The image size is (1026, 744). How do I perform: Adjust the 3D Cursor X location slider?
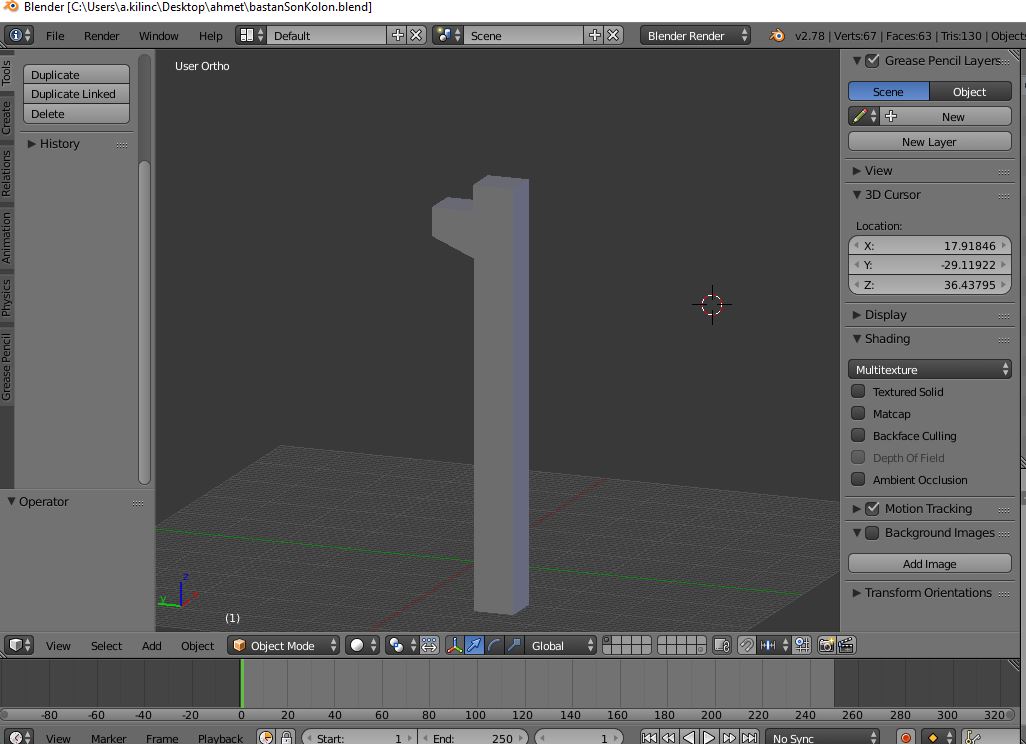pos(929,245)
